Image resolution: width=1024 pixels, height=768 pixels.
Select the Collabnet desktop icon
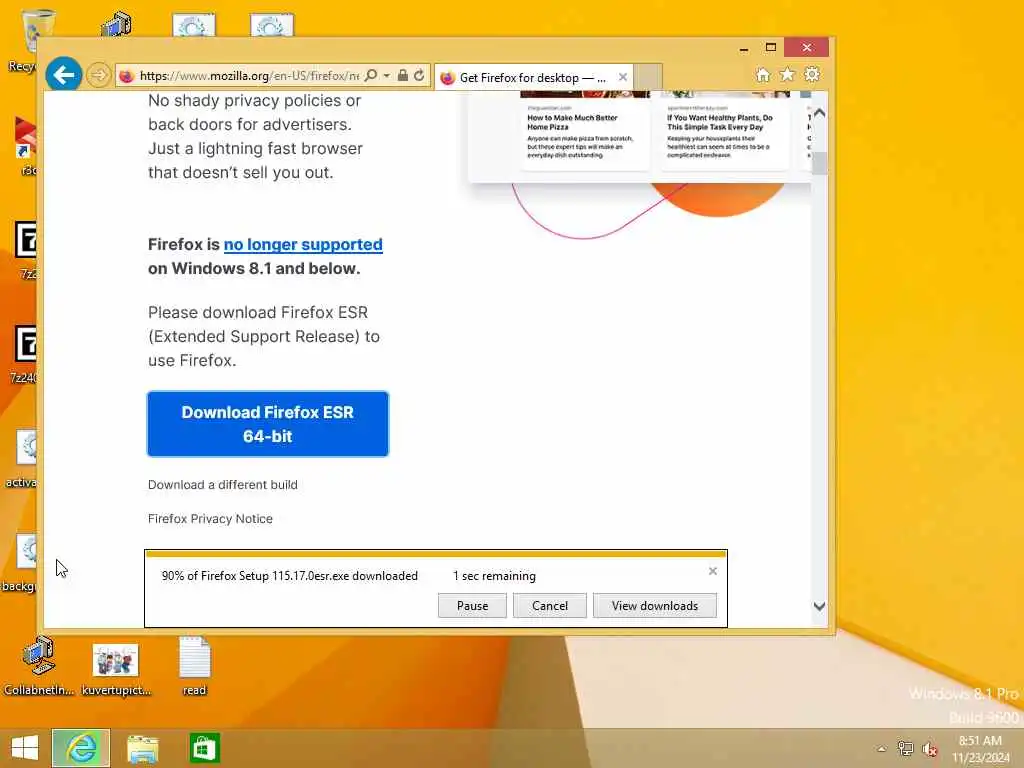pos(39,666)
